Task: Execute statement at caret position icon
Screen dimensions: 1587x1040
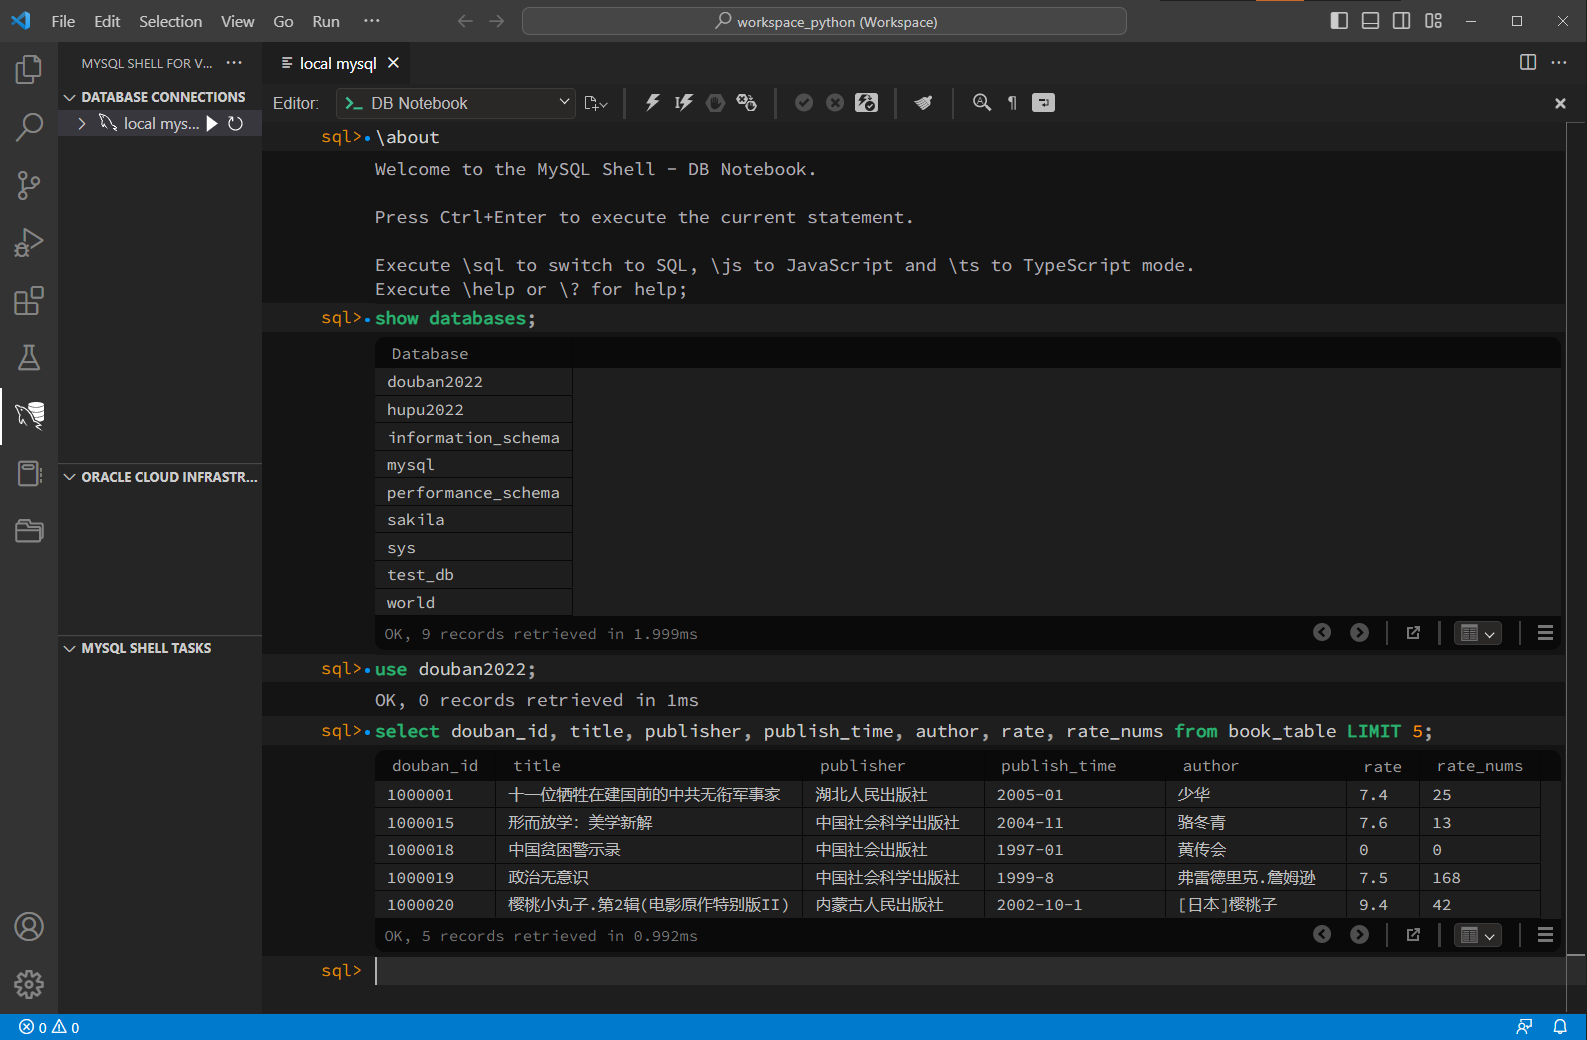Action: 684,102
